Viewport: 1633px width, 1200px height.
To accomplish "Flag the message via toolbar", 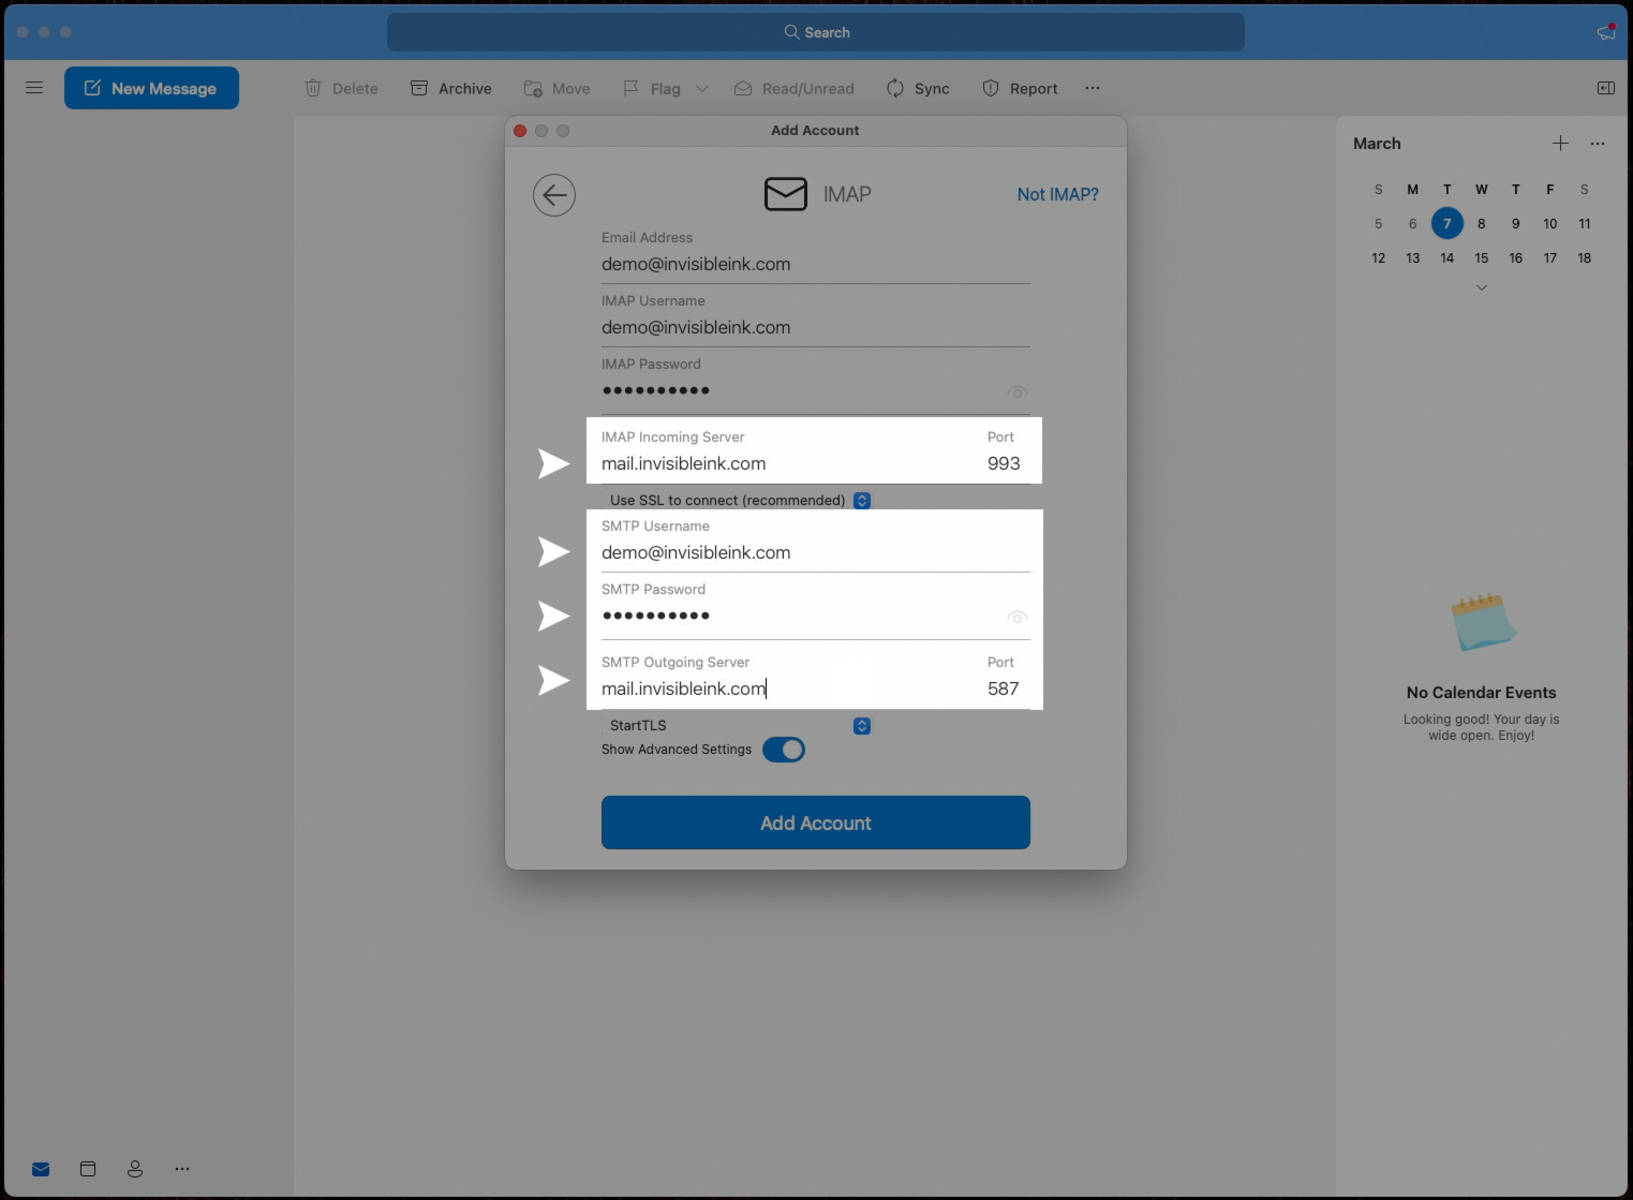I will [x=651, y=88].
